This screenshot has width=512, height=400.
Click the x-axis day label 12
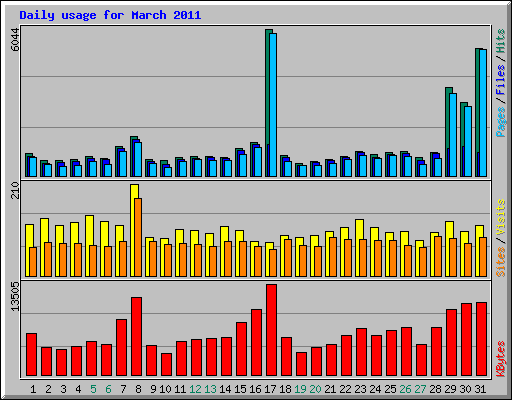click(195, 389)
